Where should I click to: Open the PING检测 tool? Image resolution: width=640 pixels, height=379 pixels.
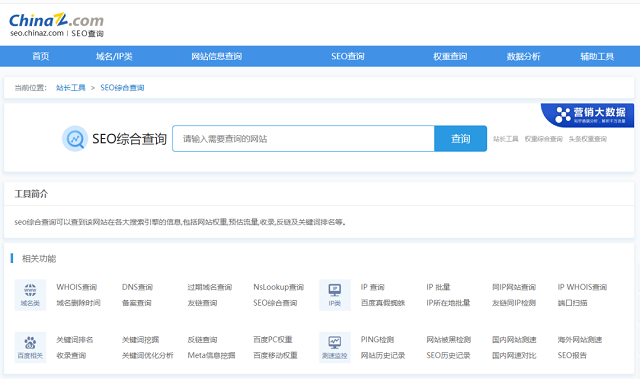click(x=377, y=339)
